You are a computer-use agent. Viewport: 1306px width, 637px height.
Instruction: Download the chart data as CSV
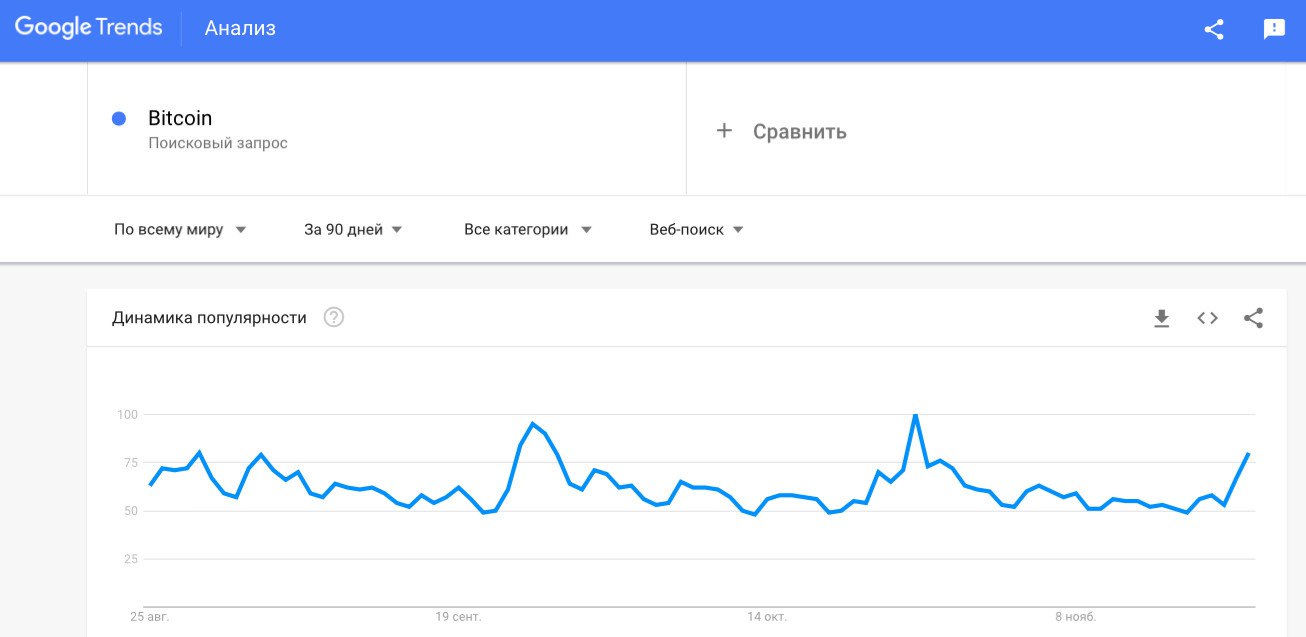(x=1161, y=318)
